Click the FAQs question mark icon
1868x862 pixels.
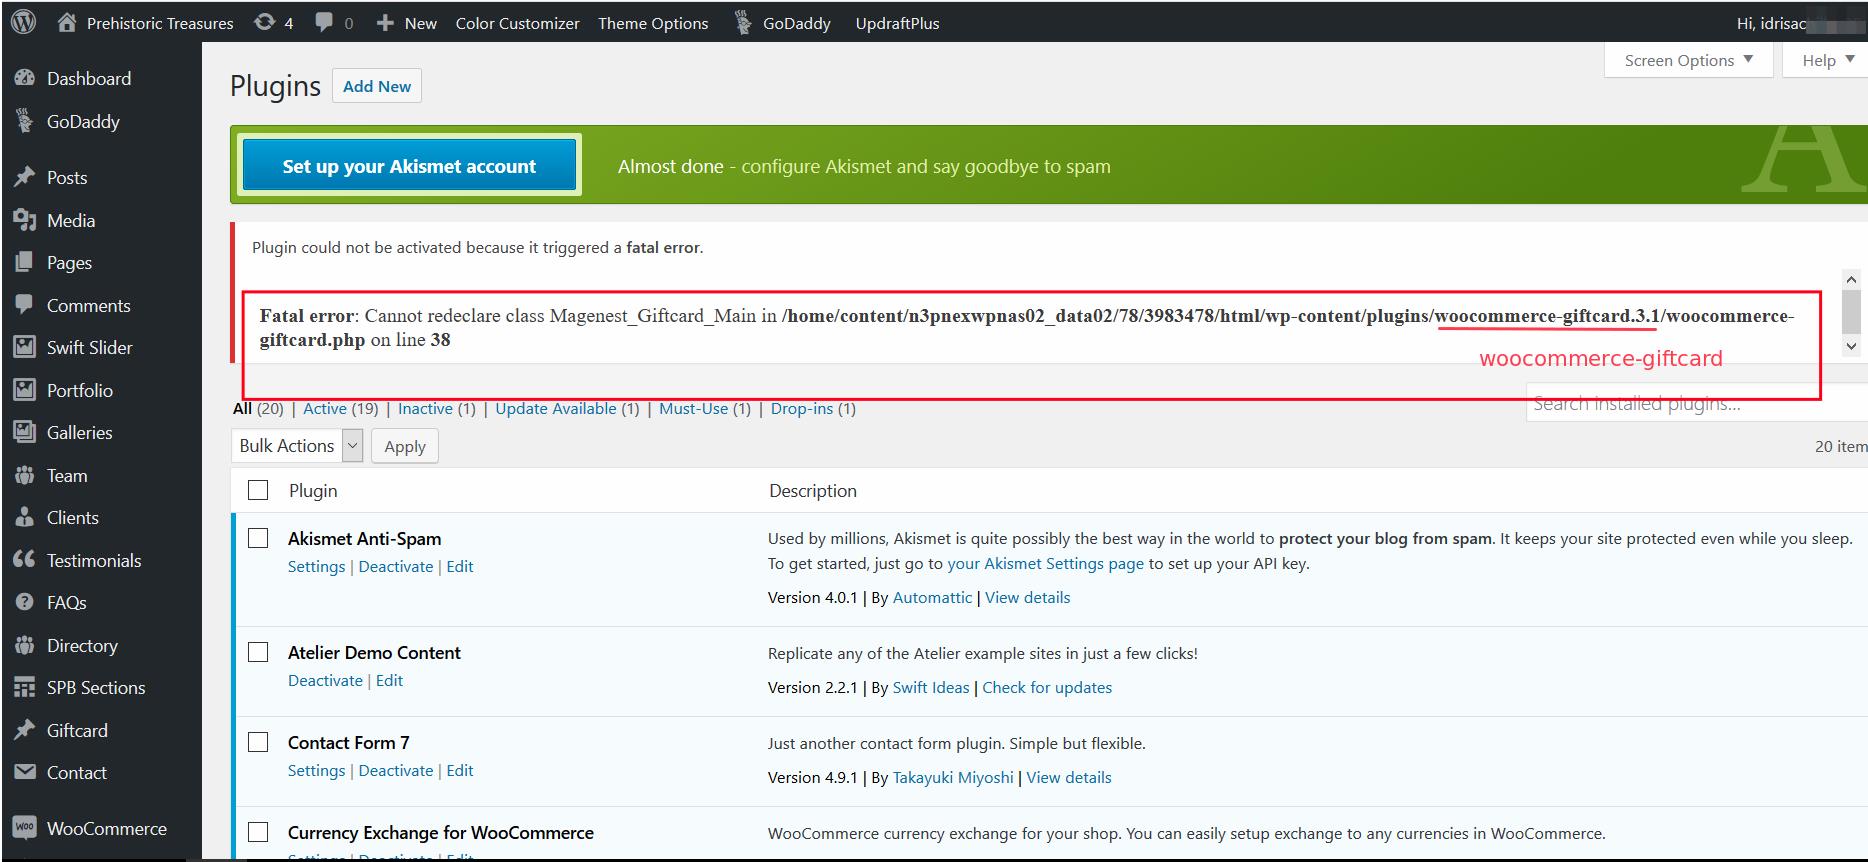(x=25, y=602)
